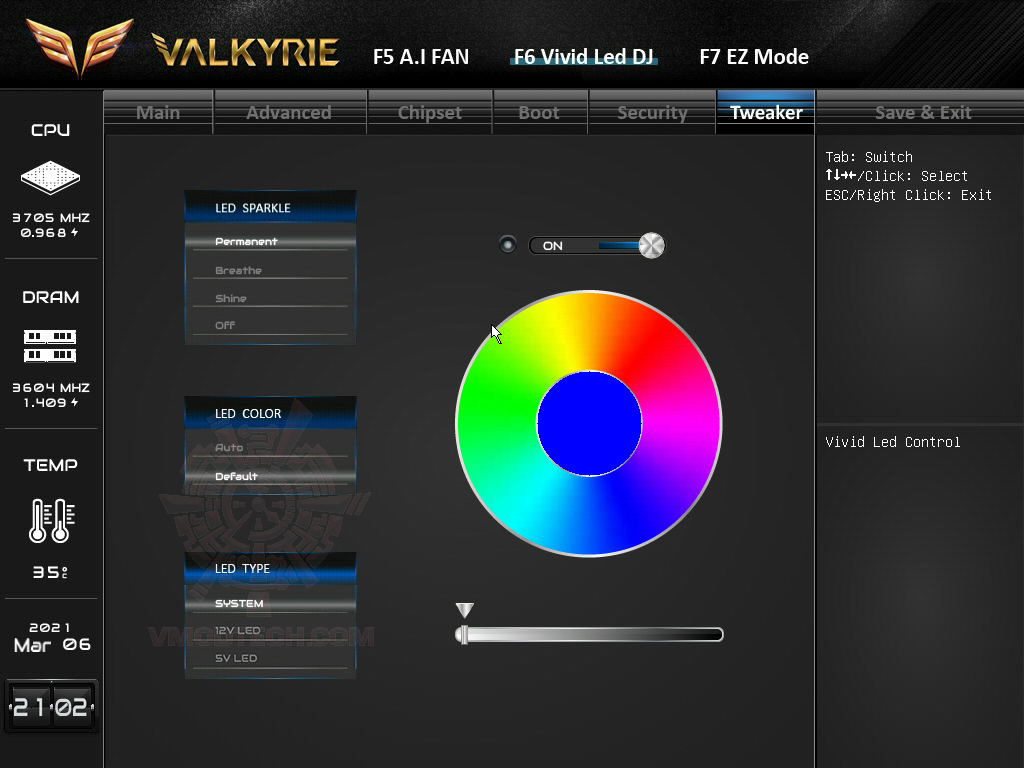Toggle the LED ON switch off

coord(596,246)
